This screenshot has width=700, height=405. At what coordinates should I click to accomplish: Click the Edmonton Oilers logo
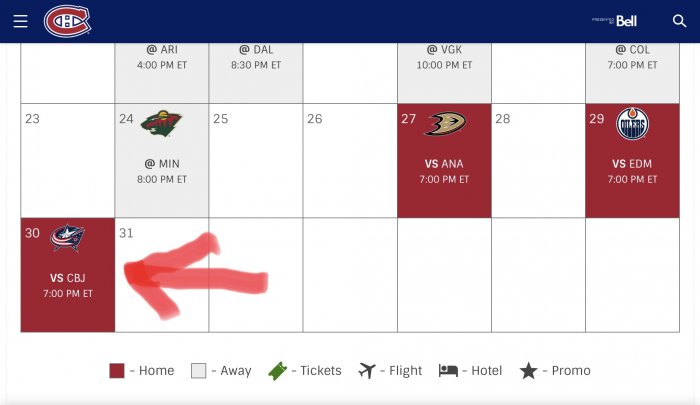632,123
